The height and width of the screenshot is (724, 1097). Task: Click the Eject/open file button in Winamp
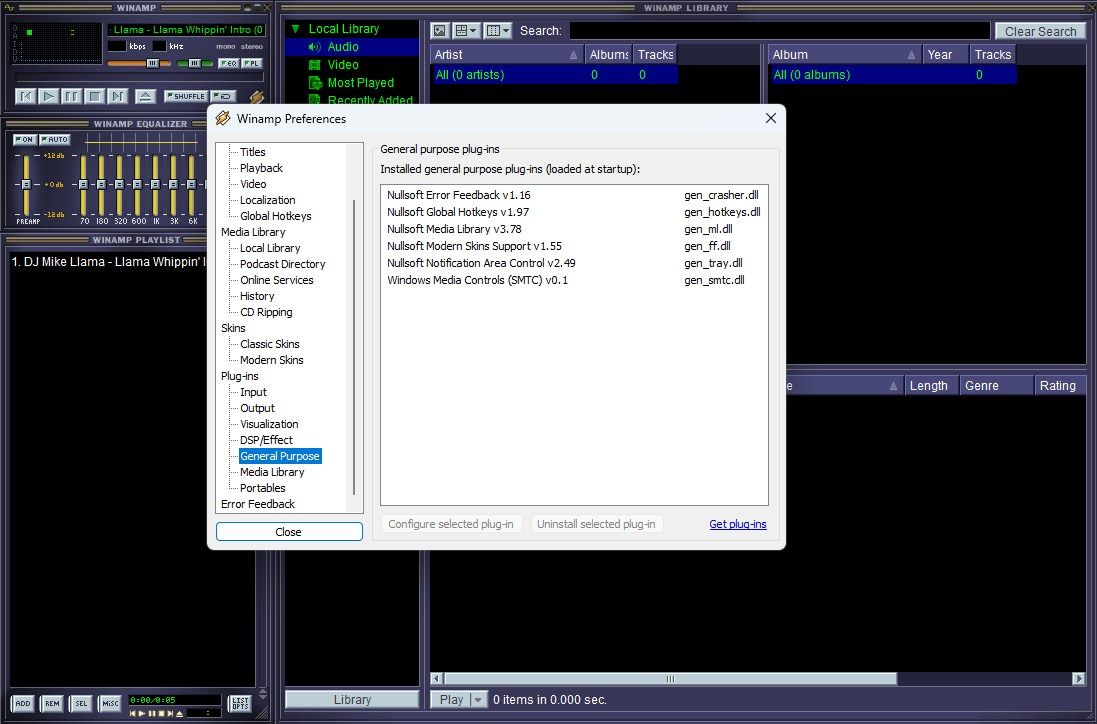tap(146, 97)
